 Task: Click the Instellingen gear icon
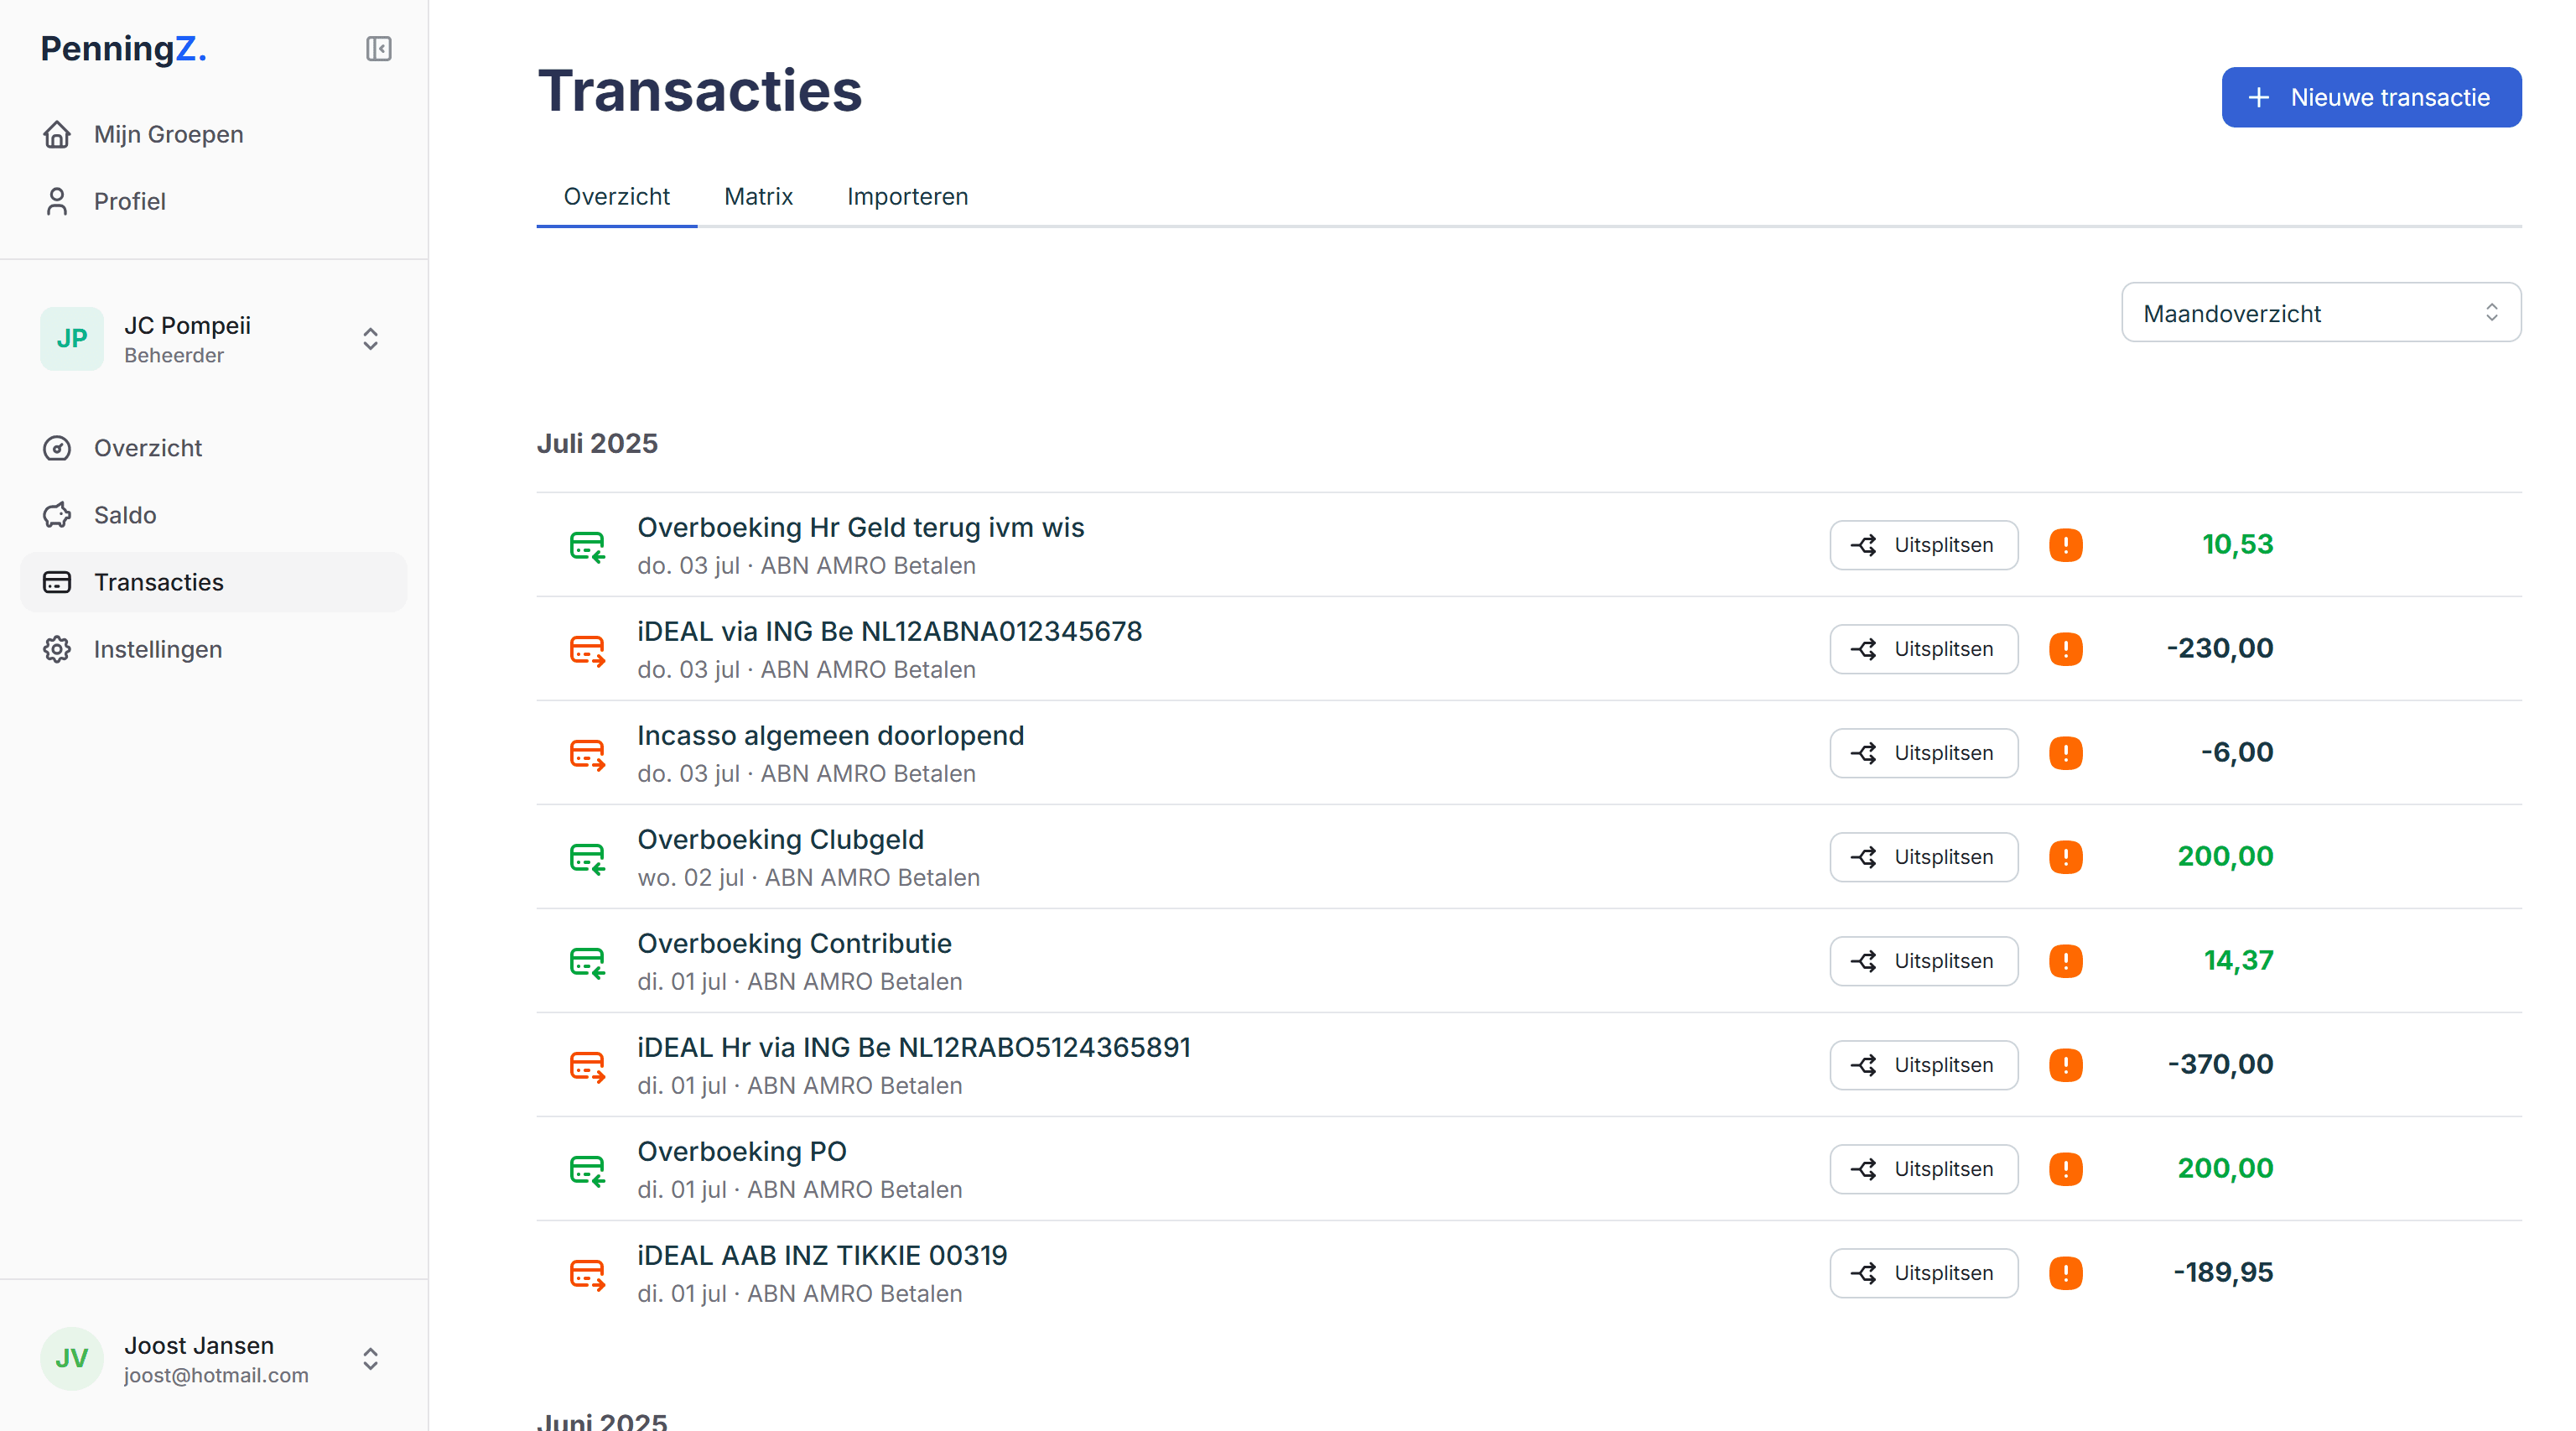pyautogui.click(x=57, y=649)
